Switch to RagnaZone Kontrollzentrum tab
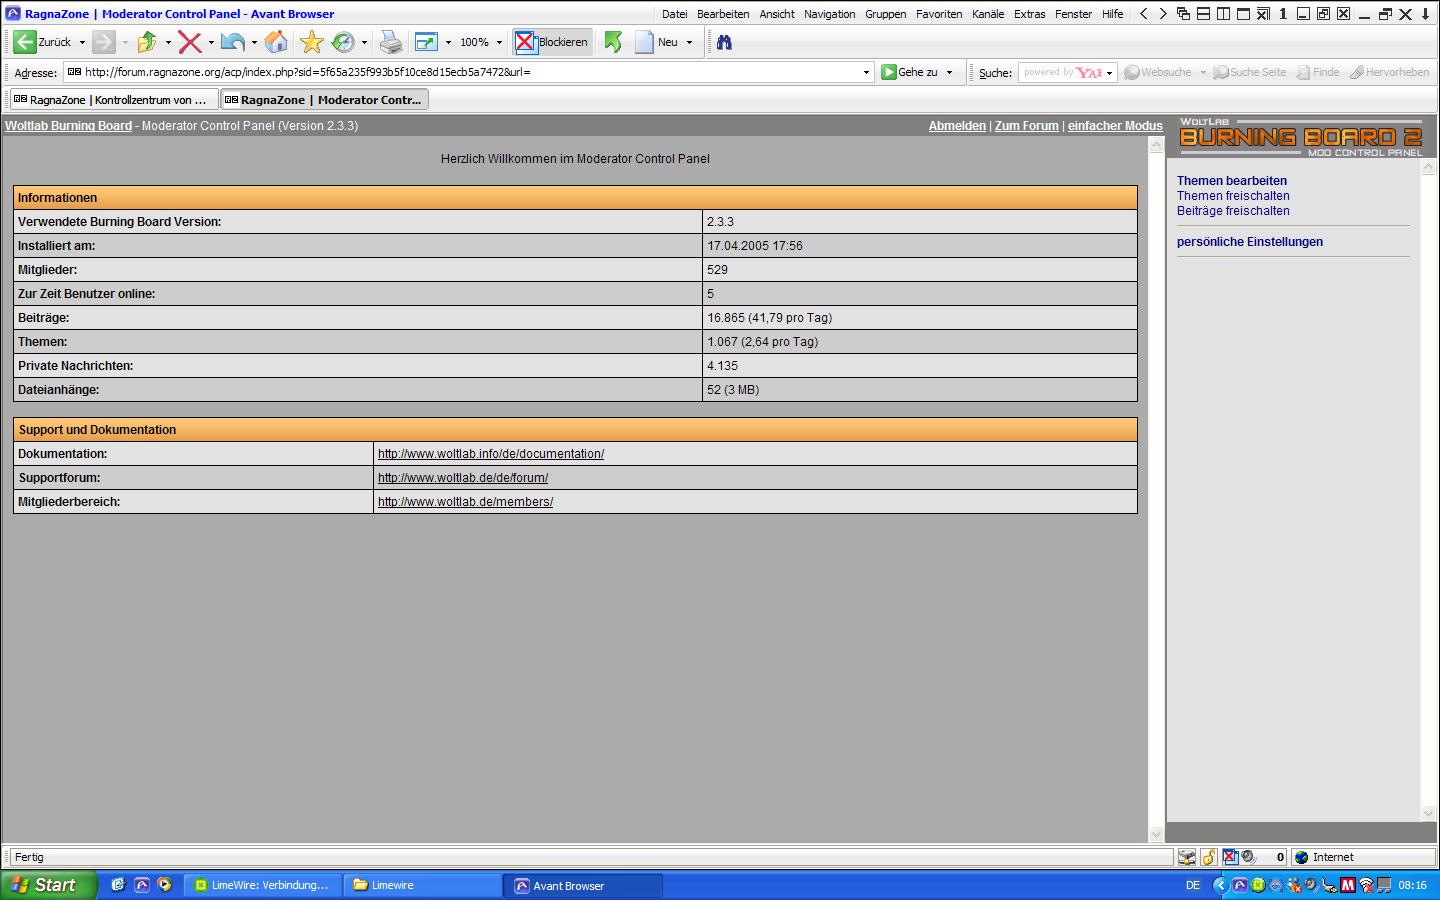 [x=114, y=100]
